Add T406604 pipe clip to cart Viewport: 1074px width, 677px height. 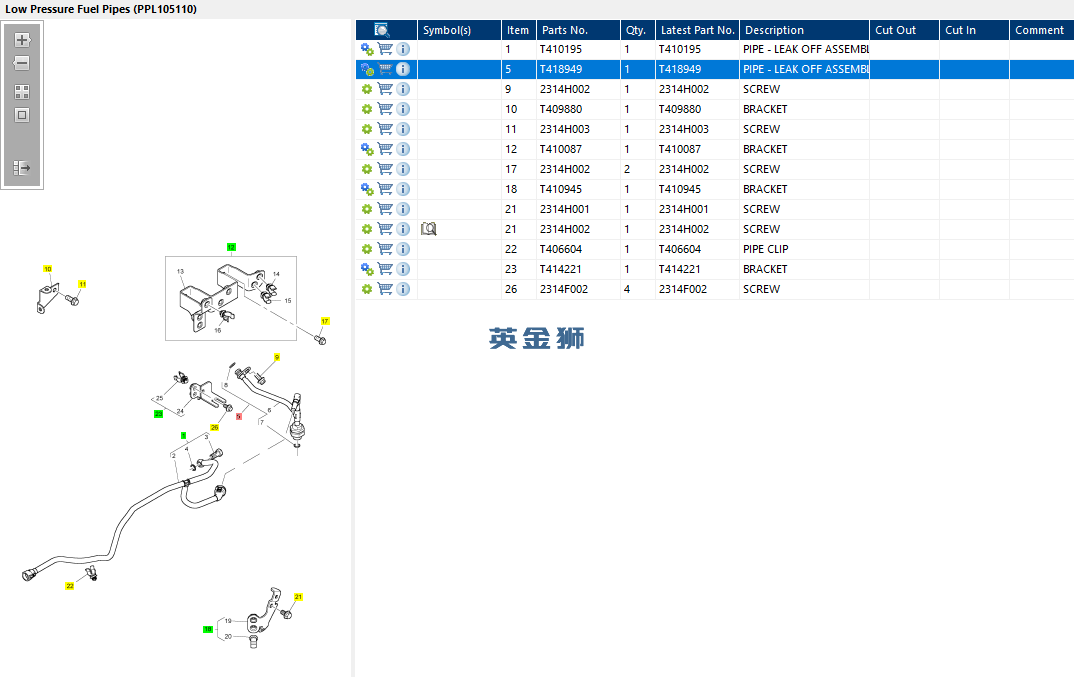coord(385,249)
